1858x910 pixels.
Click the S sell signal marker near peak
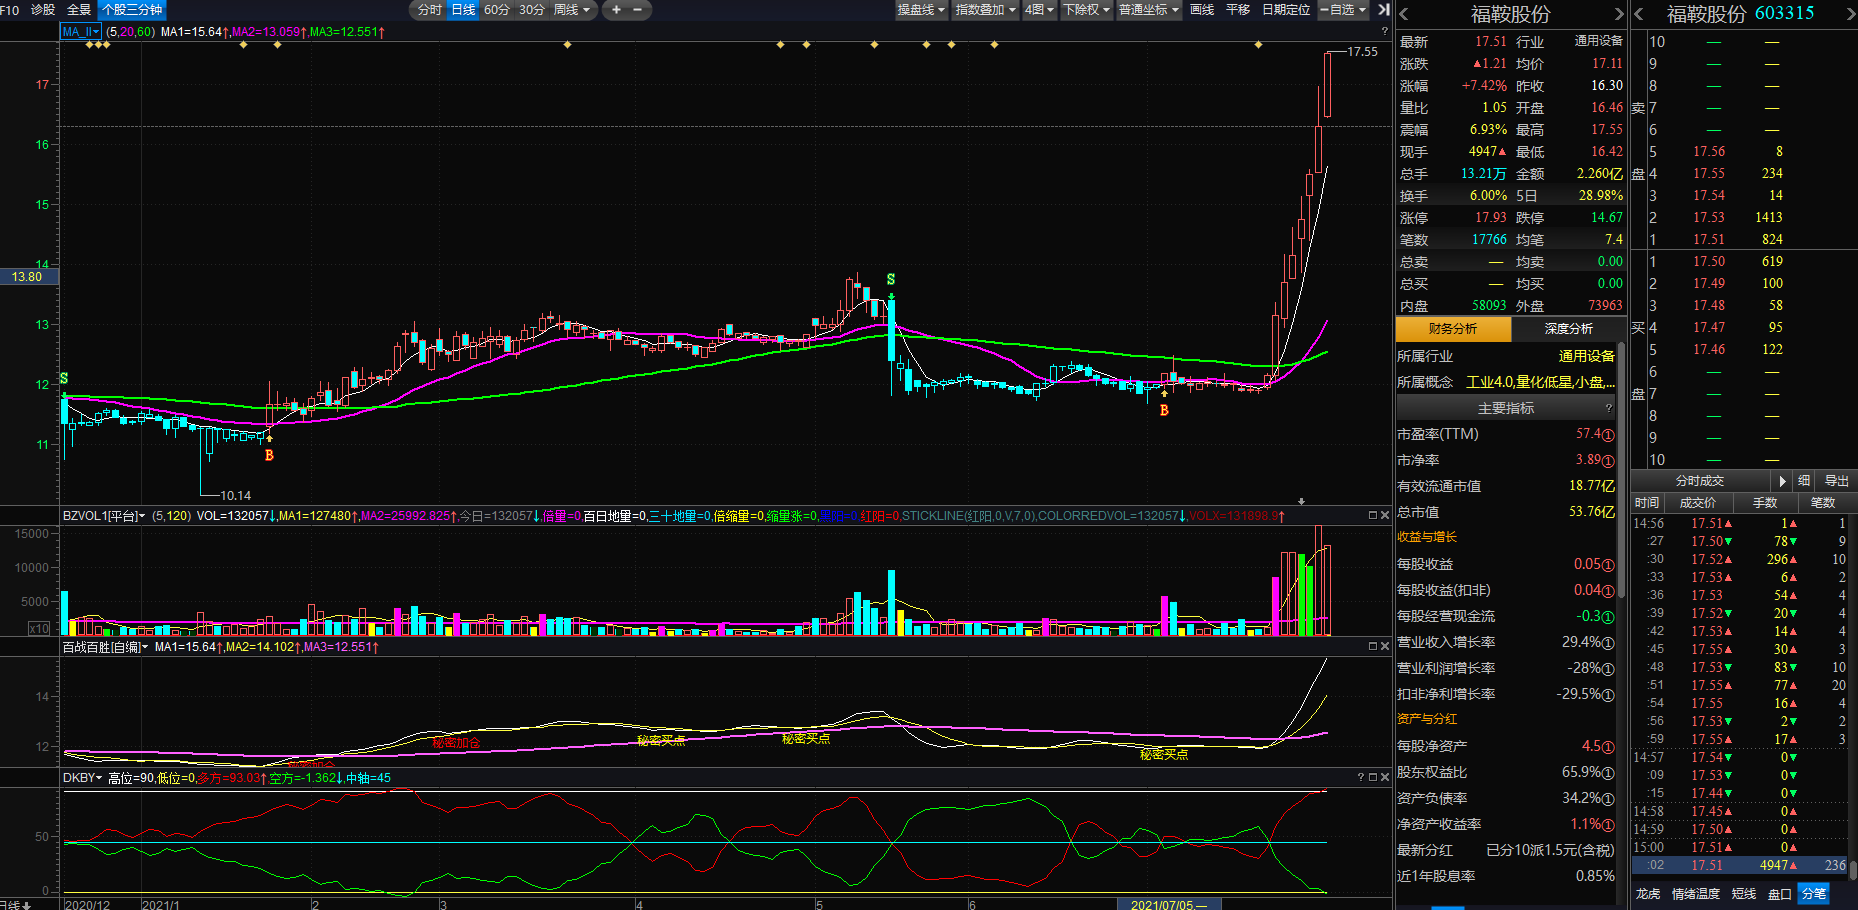click(891, 280)
